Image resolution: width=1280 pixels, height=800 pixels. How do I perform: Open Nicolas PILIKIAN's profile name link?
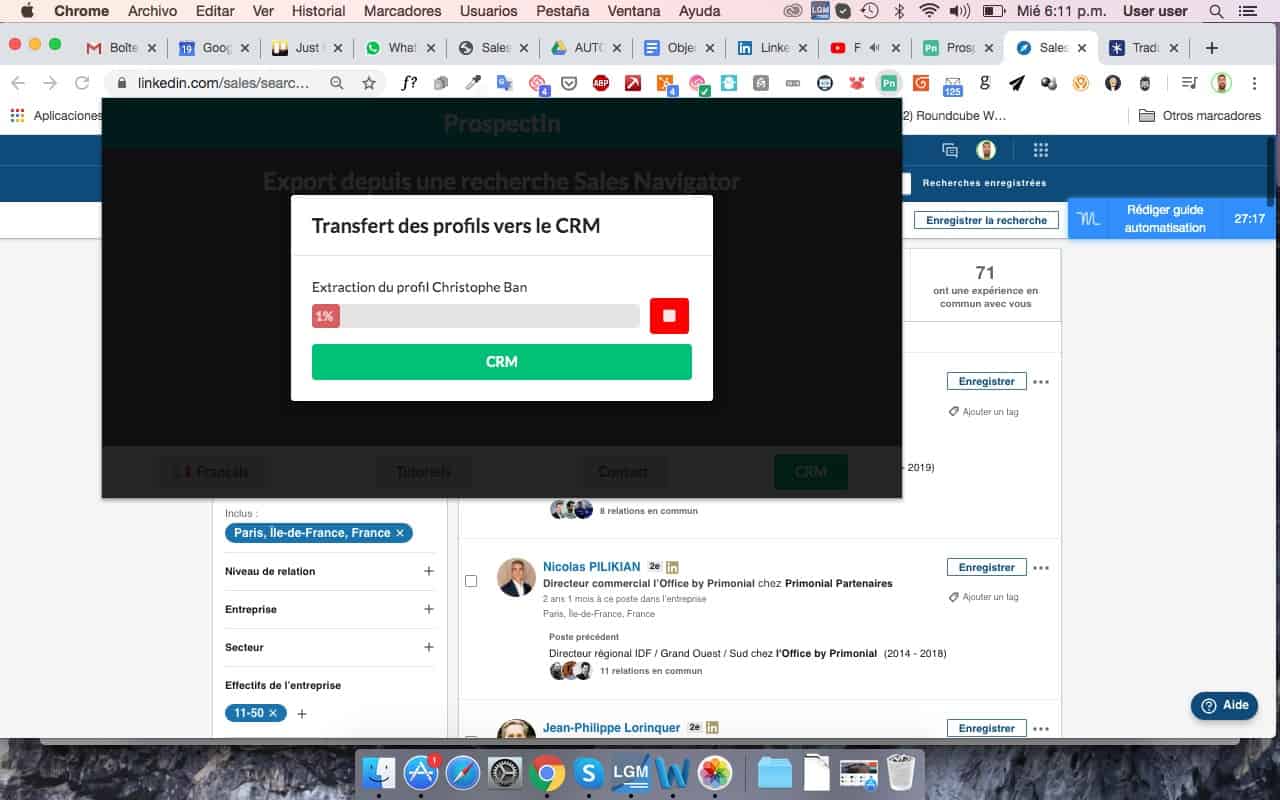tap(591, 567)
